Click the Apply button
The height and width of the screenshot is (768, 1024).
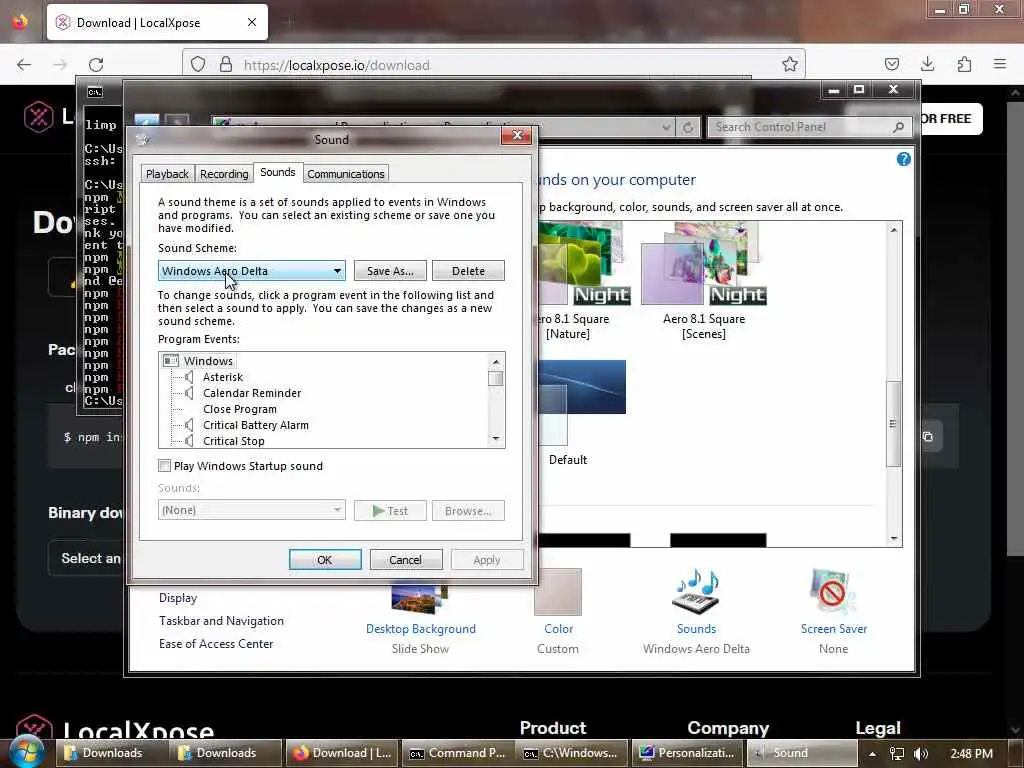(487, 560)
